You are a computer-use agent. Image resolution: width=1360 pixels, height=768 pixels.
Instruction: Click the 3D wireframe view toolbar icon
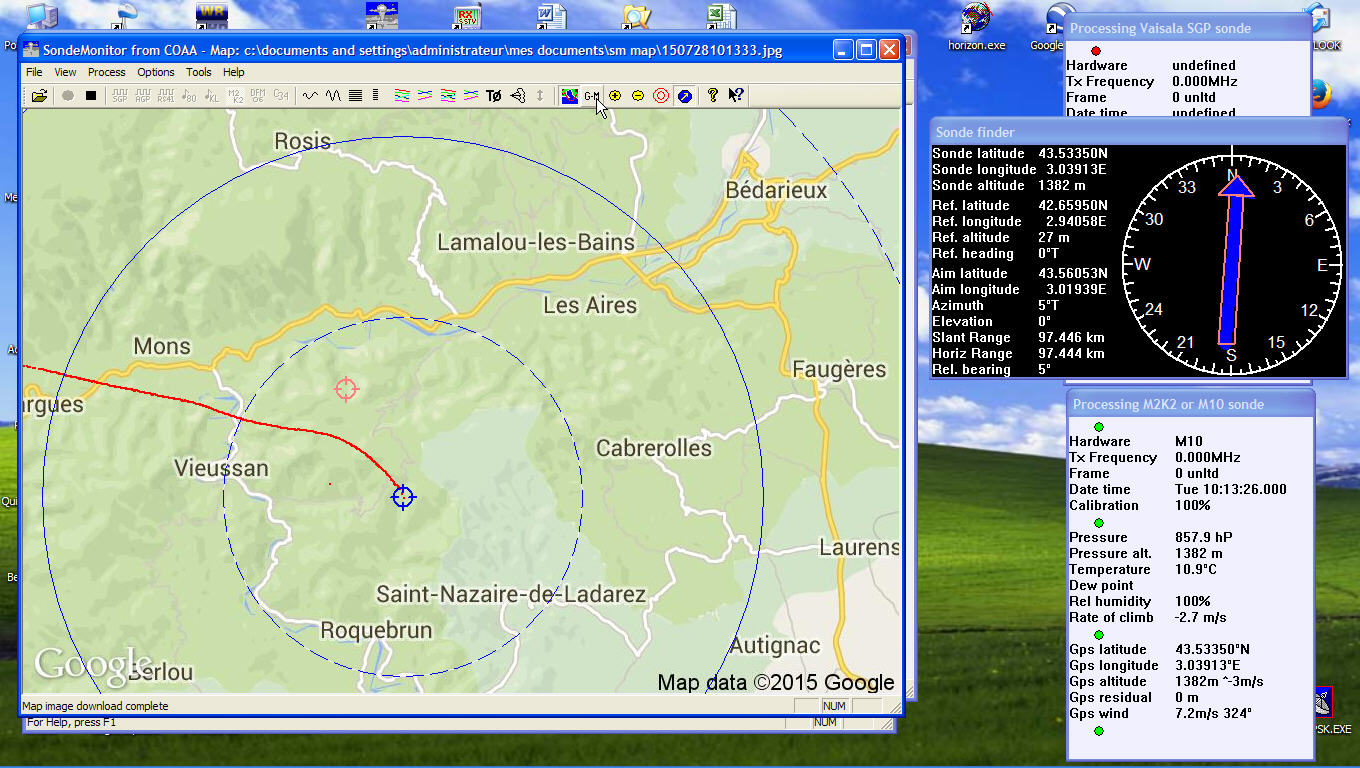tap(518, 96)
